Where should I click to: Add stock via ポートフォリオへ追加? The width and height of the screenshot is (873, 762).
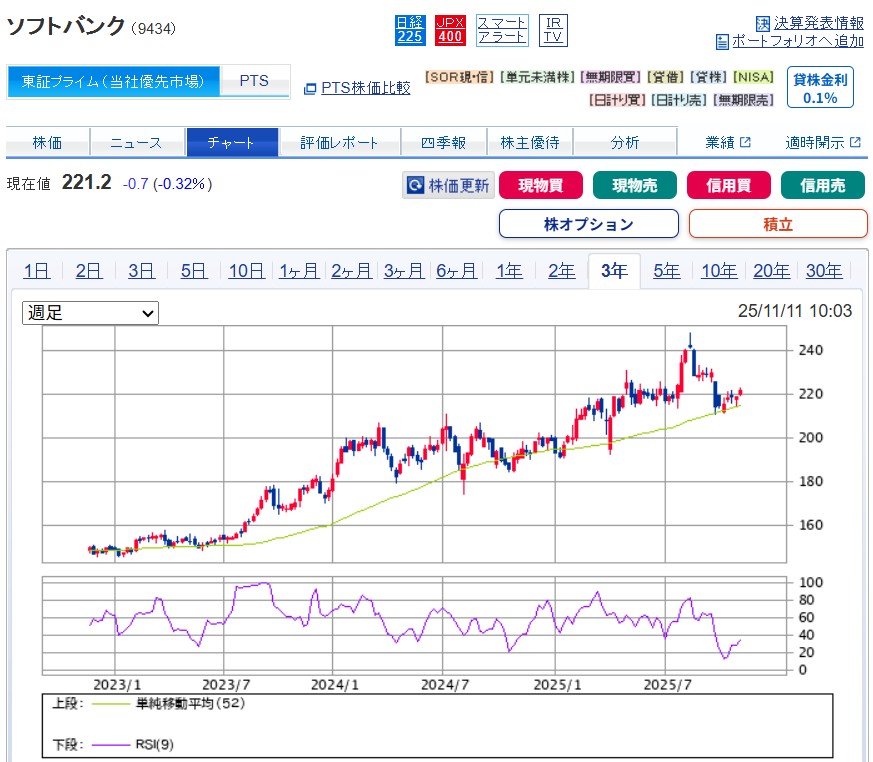[x=790, y=41]
